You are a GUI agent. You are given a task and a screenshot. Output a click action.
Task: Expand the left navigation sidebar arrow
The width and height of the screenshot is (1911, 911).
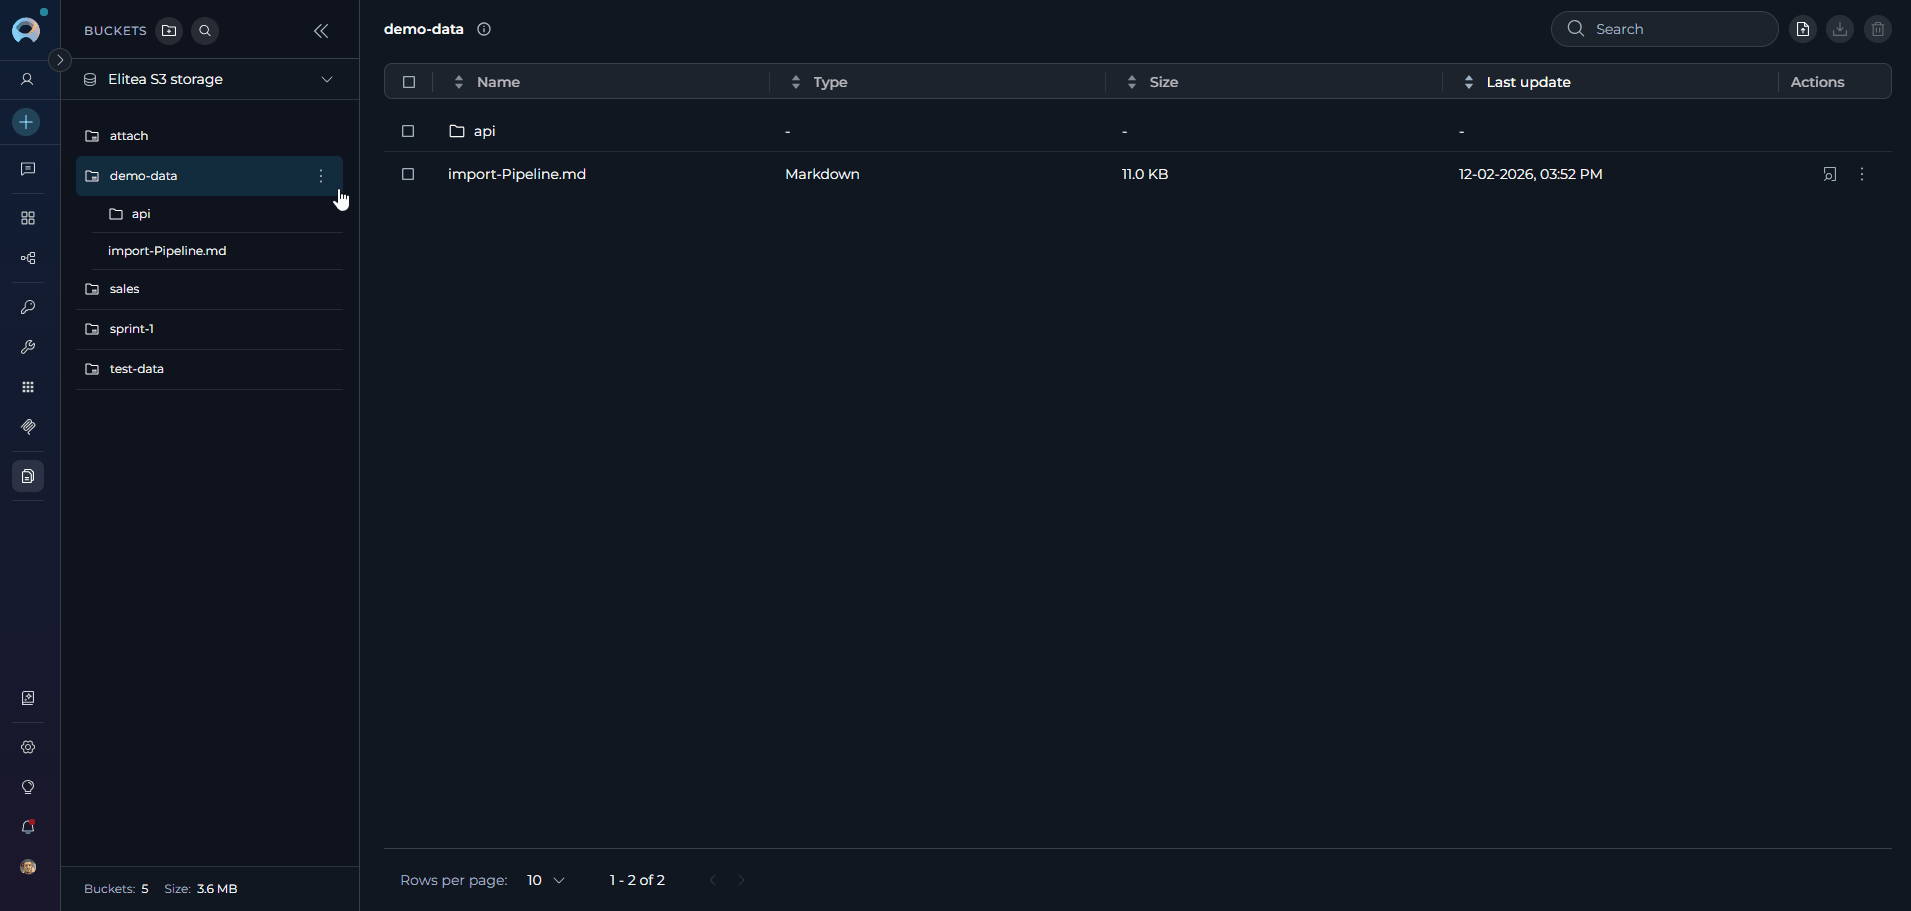(x=60, y=60)
